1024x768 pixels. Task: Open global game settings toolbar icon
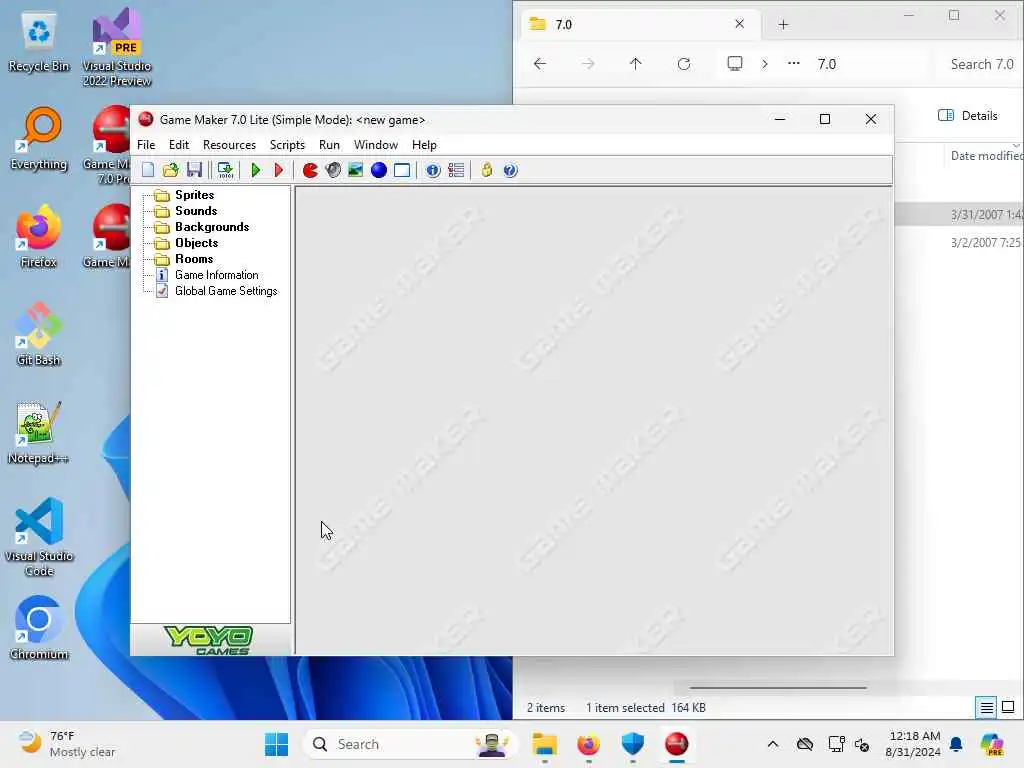(456, 170)
